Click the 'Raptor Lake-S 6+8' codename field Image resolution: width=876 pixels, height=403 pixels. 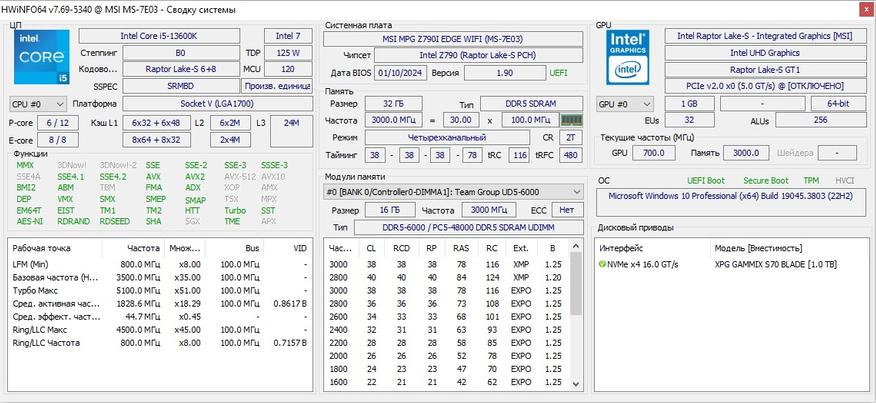pyautogui.click(x=180, y=69)
